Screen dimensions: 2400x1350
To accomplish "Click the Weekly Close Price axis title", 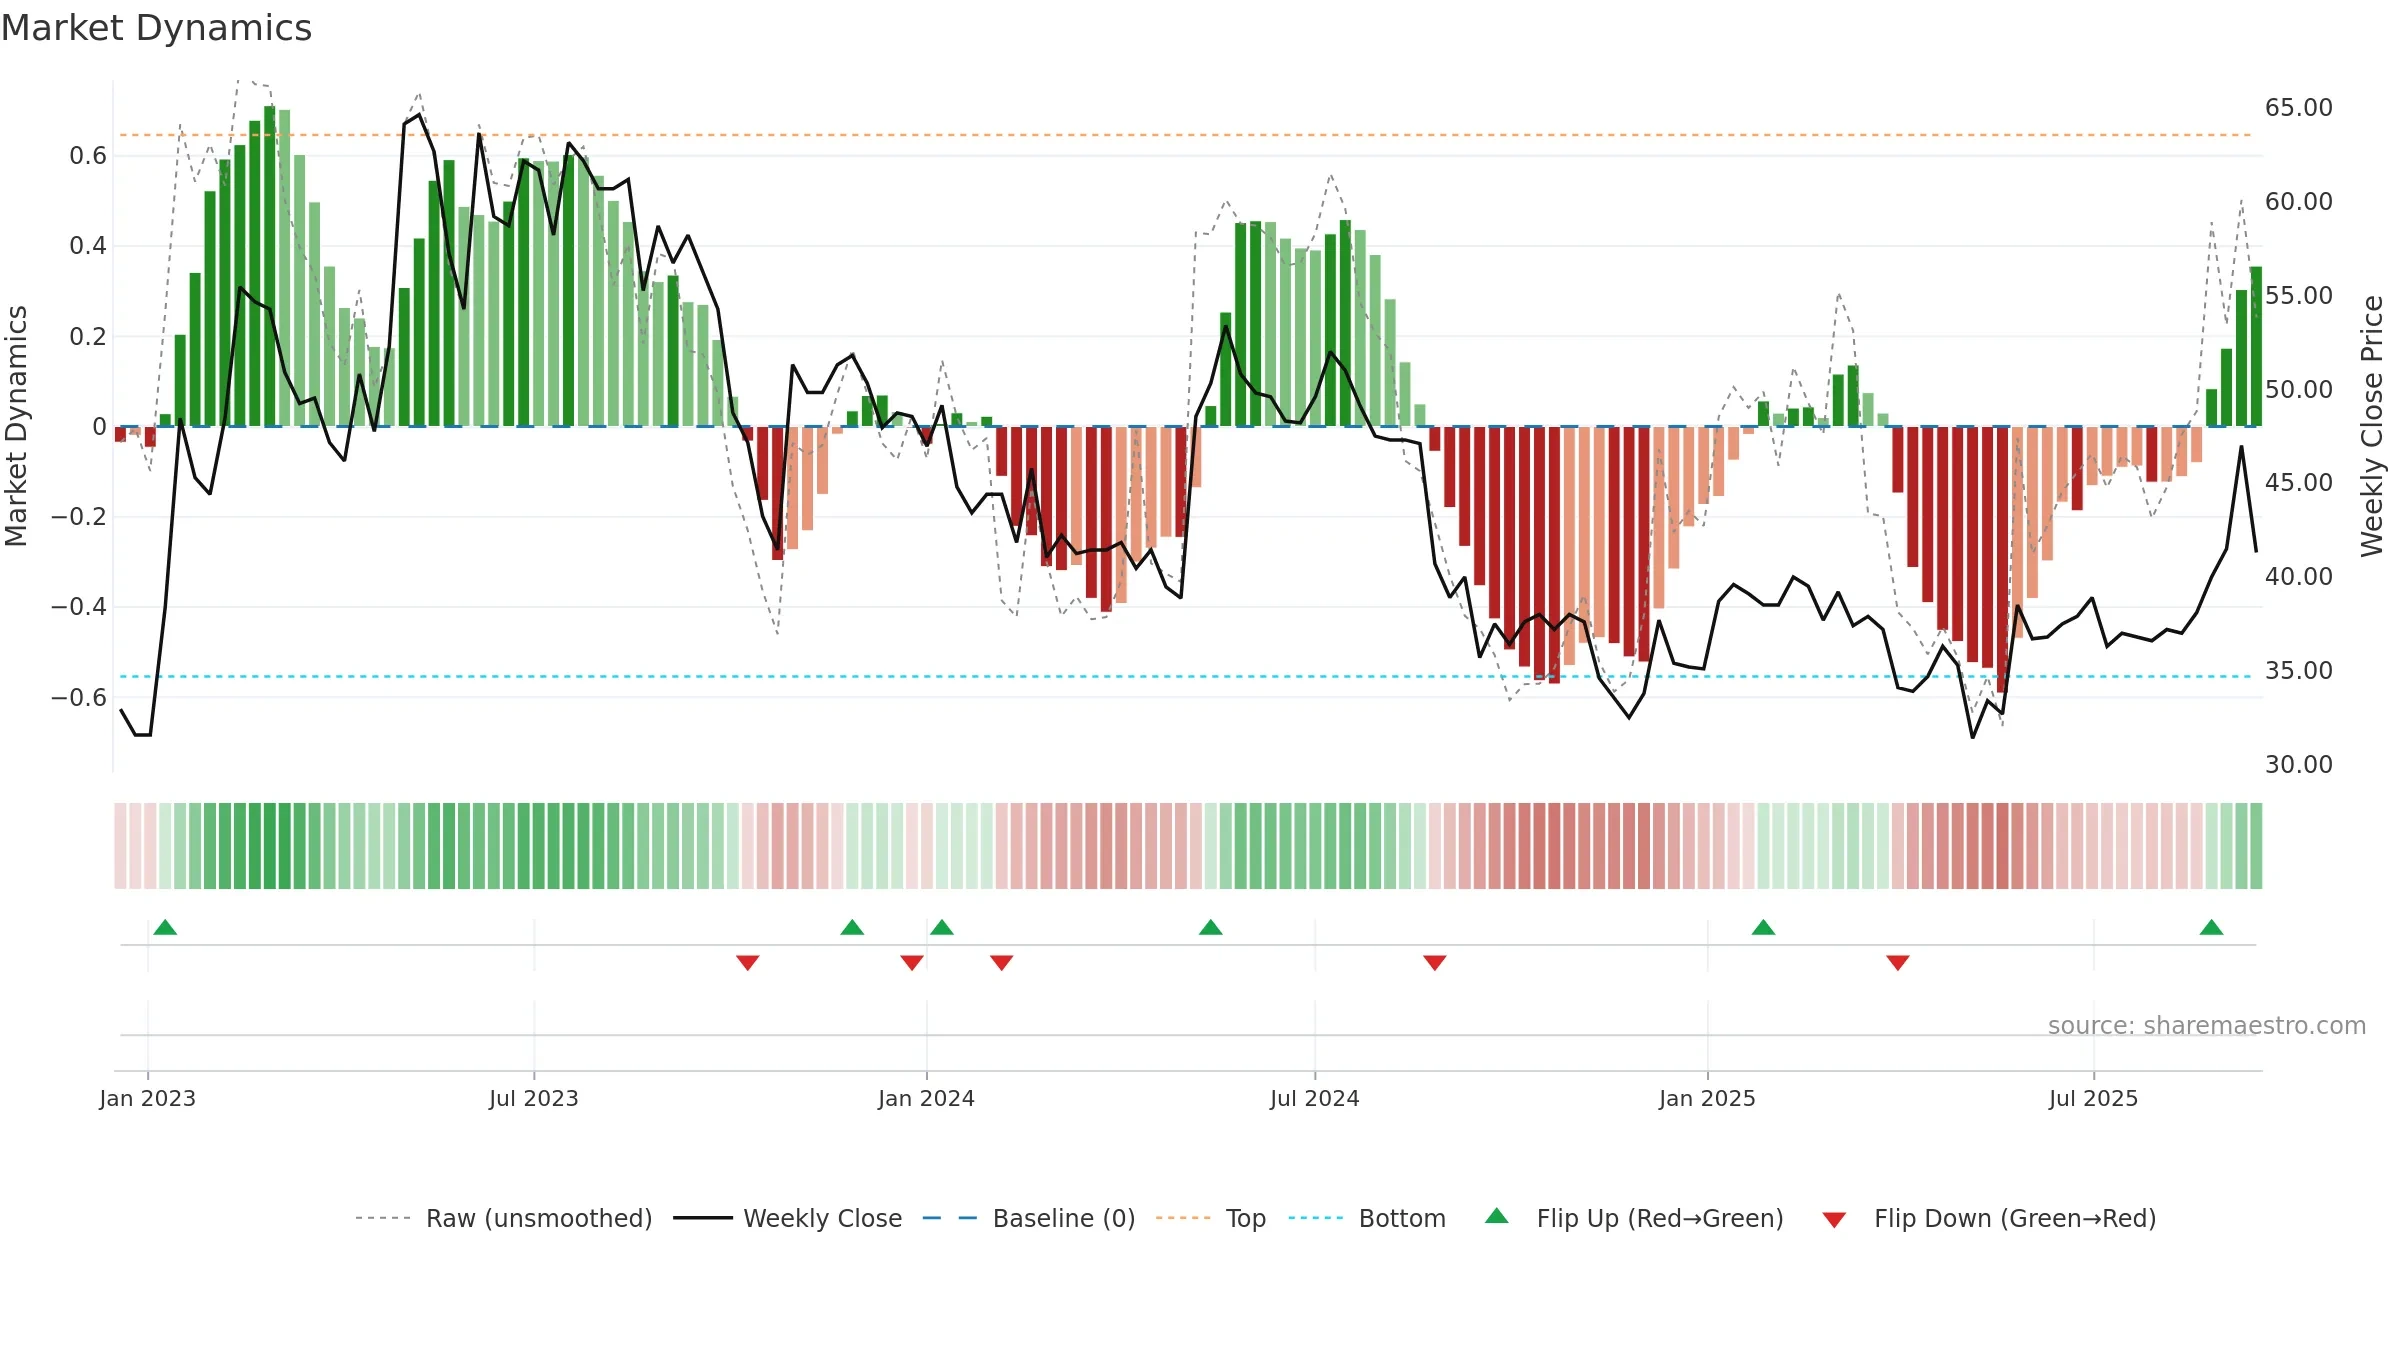I will point(2372,426).
